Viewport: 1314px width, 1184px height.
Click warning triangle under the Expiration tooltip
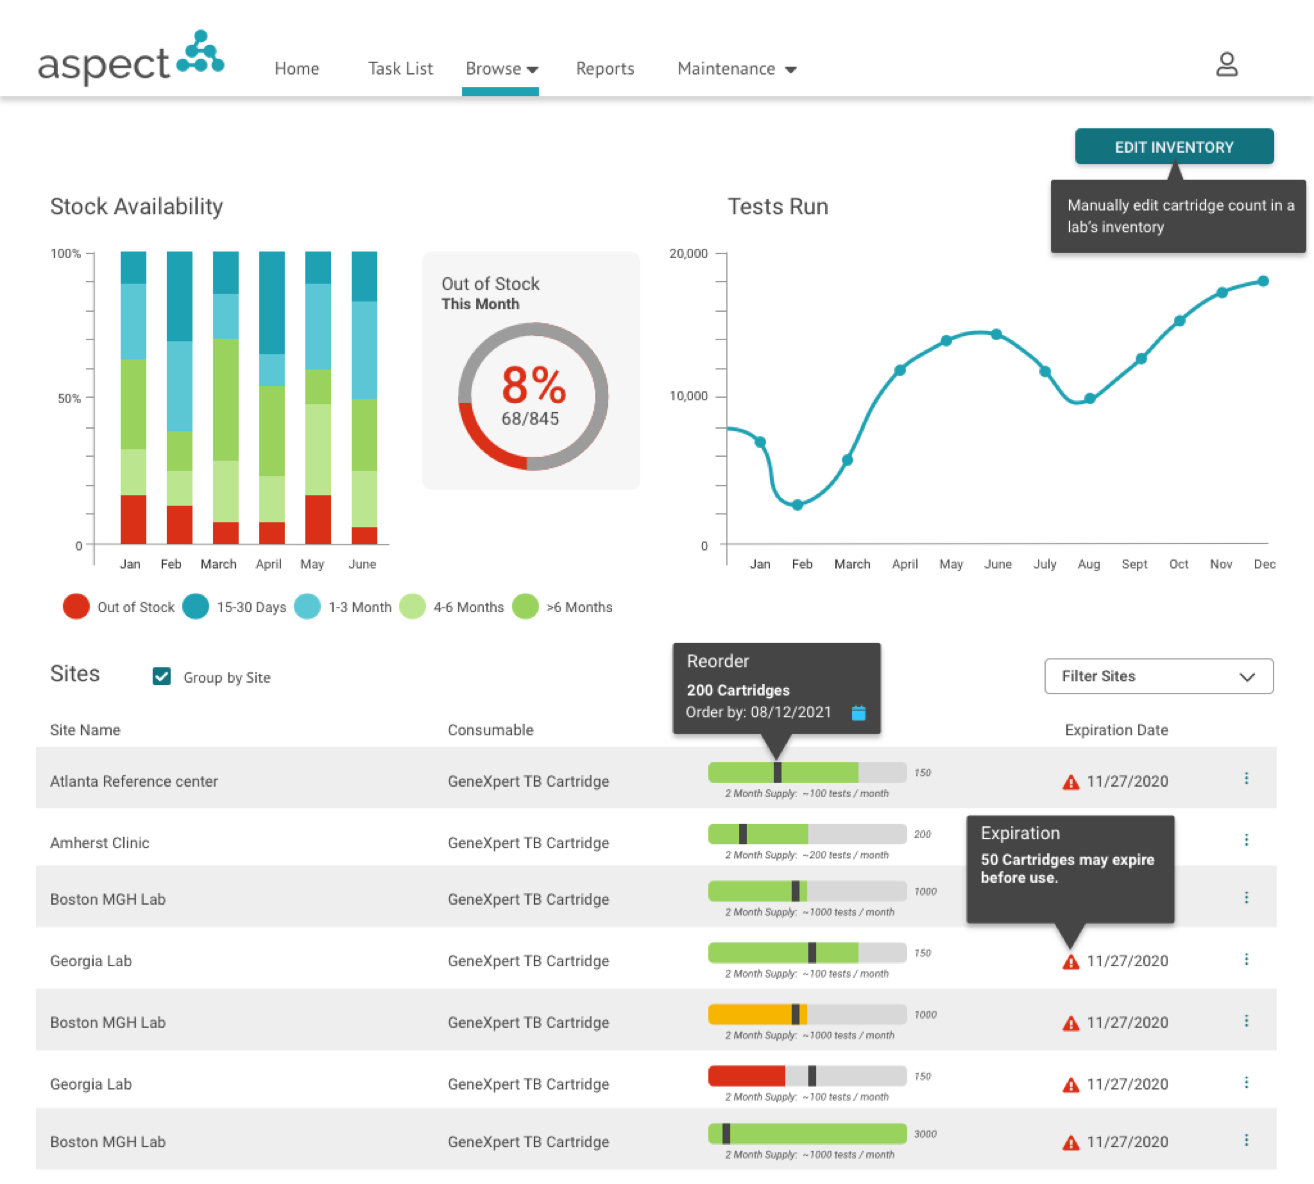coord(1071,962)
